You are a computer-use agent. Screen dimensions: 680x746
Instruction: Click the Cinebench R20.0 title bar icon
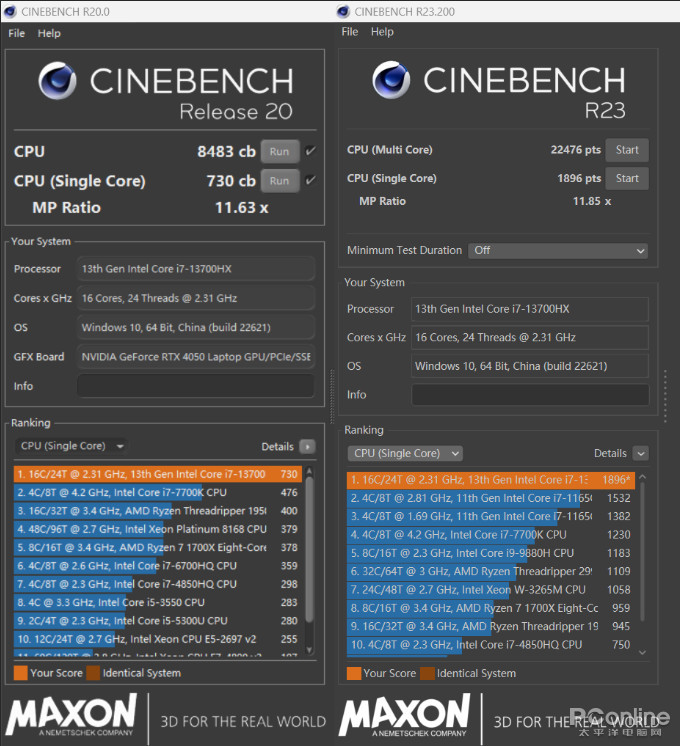point(10,11)
